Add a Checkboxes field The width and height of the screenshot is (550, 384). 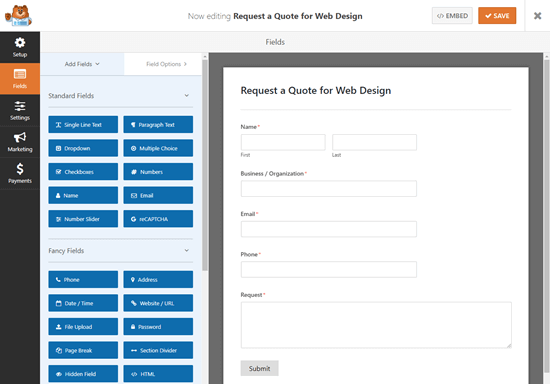tap(83, 172)
